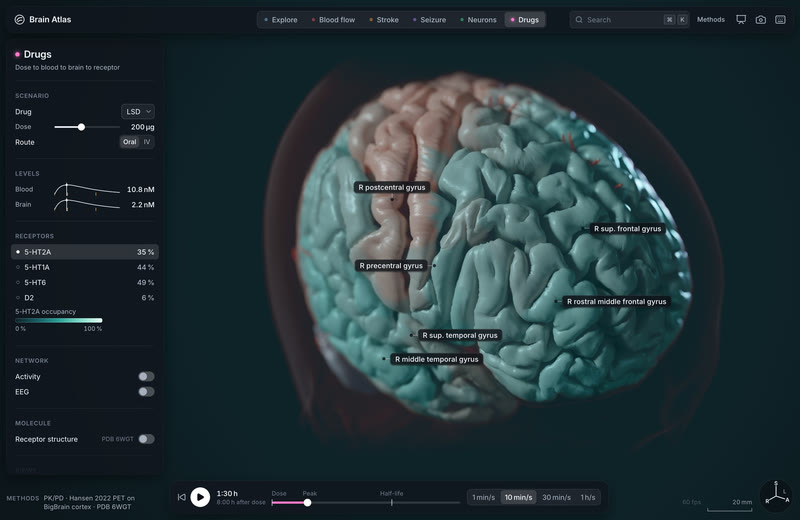
Task: Click the PK/PD Hansen 2022 methods text
Action: coord(89,502)
